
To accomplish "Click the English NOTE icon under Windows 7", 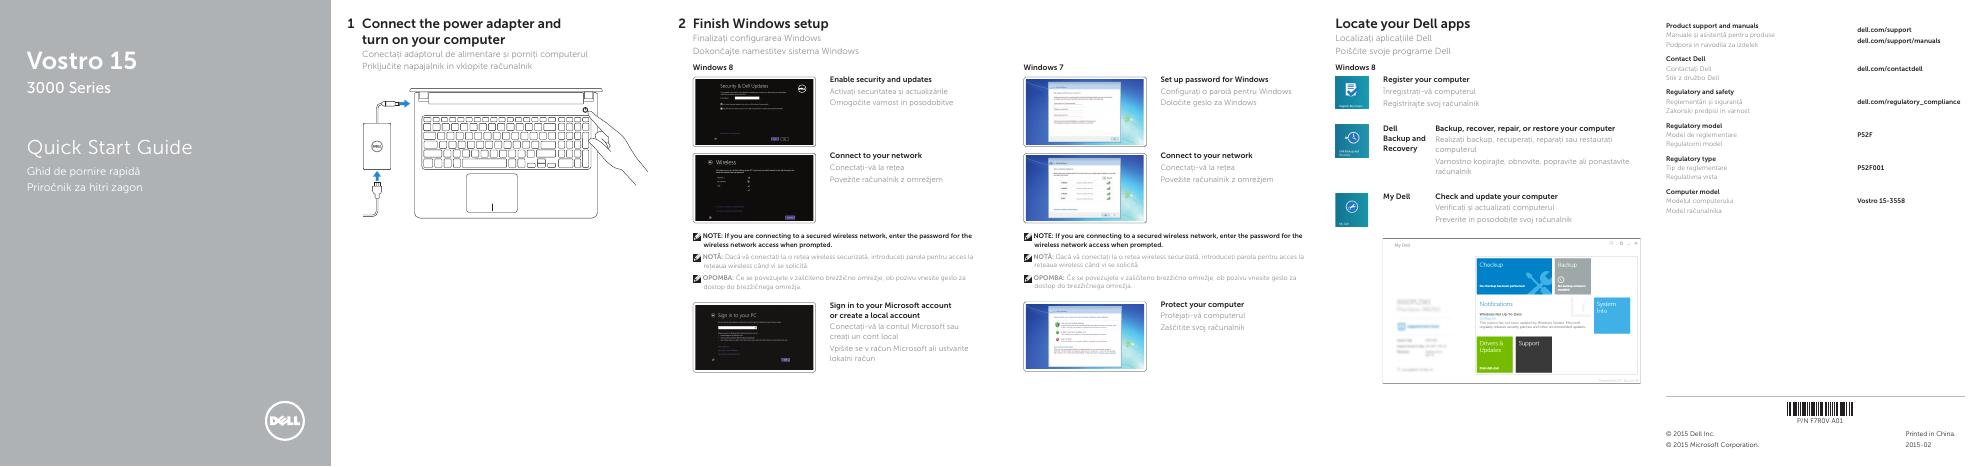I will [1027, 237].
